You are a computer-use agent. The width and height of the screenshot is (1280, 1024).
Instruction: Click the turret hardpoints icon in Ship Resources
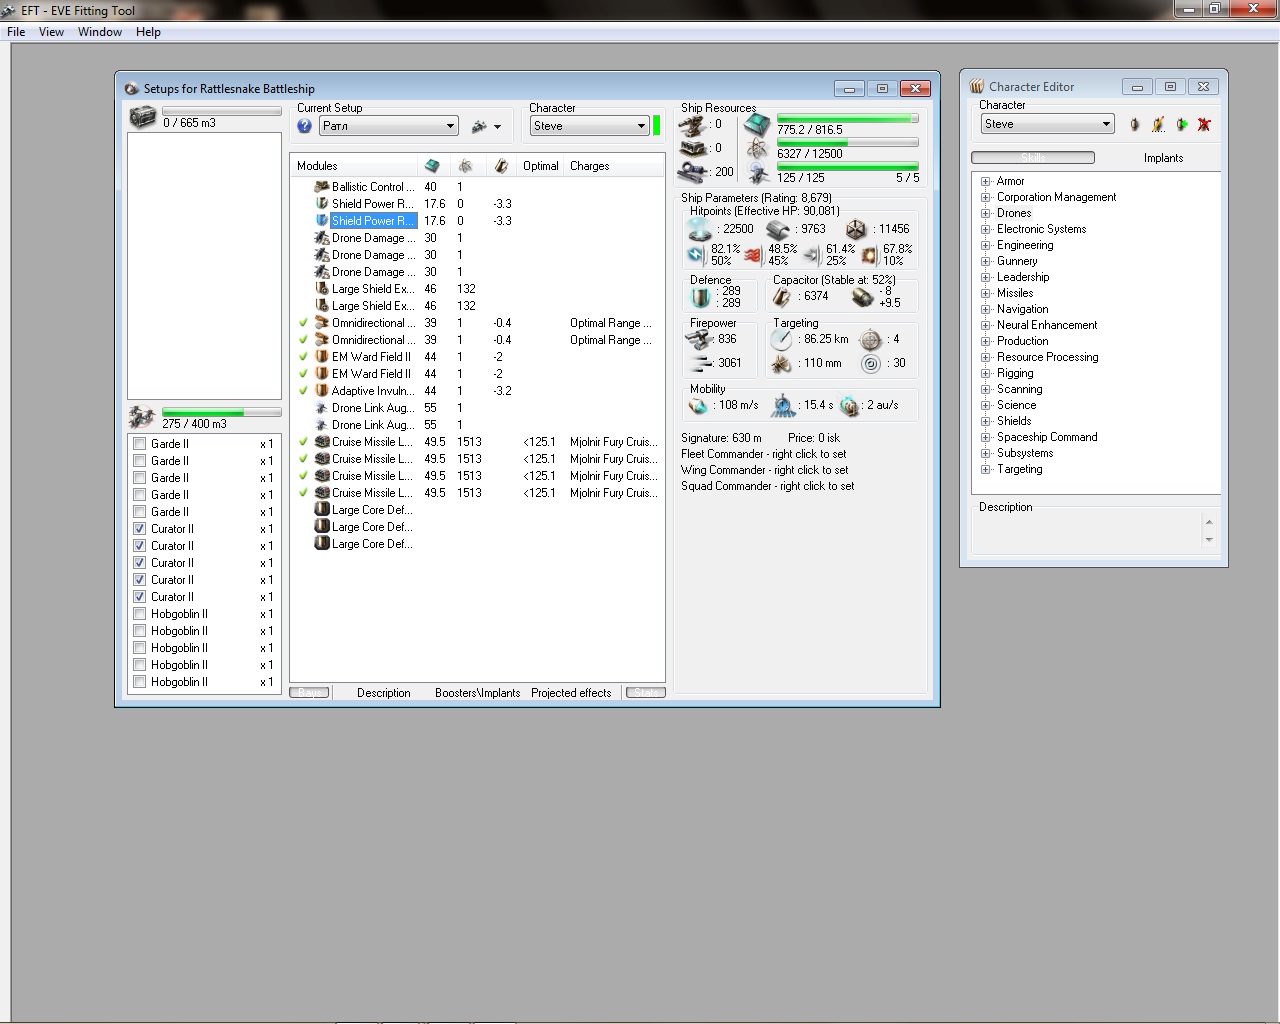coord(692,125)
